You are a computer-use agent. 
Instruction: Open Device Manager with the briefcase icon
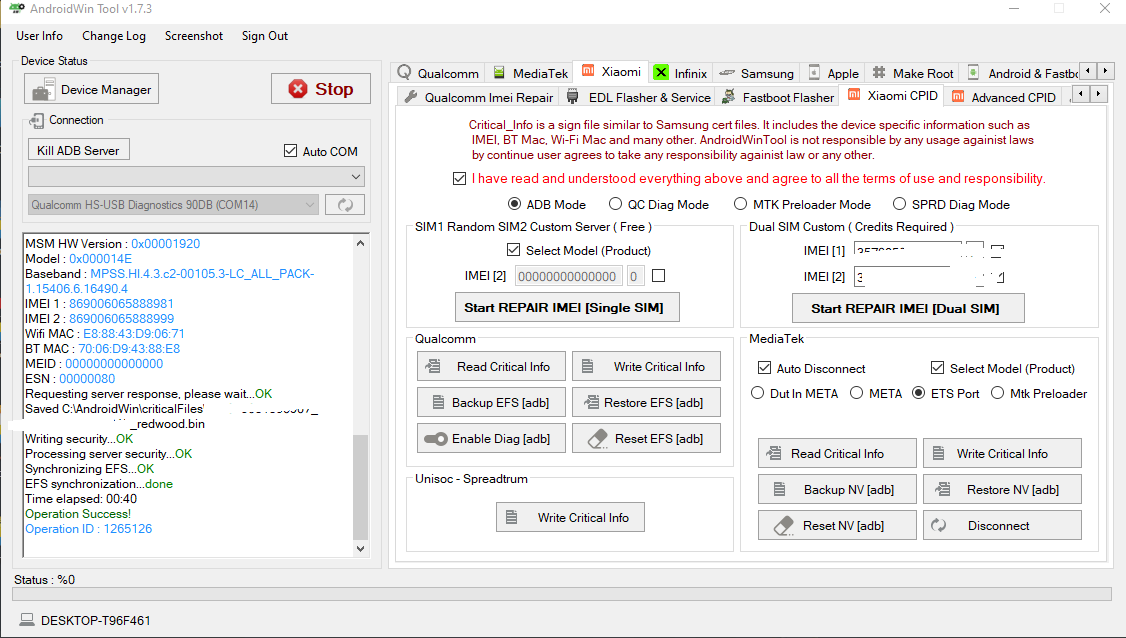(x=92, y=90)
